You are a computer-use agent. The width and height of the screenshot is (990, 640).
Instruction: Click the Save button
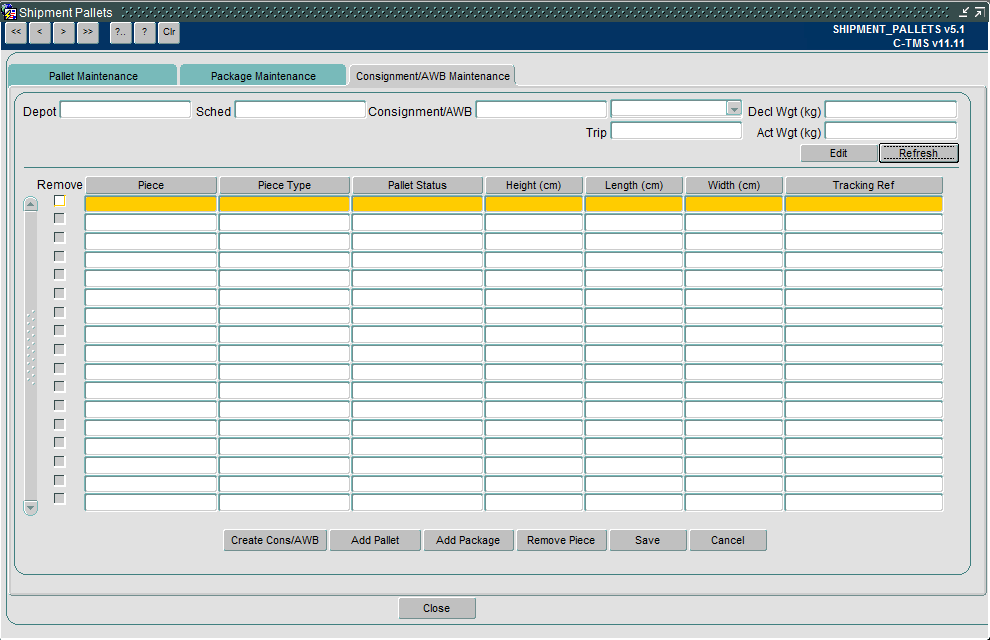(648, 540)
